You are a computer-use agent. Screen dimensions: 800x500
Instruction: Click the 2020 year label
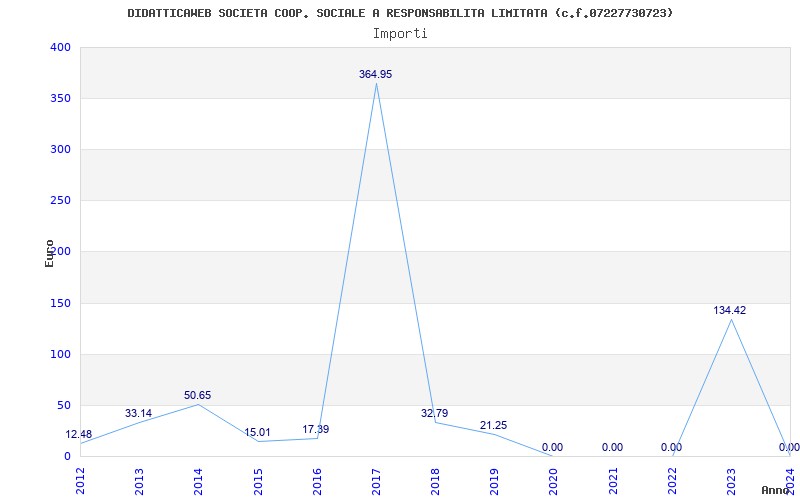pos(554,481)
